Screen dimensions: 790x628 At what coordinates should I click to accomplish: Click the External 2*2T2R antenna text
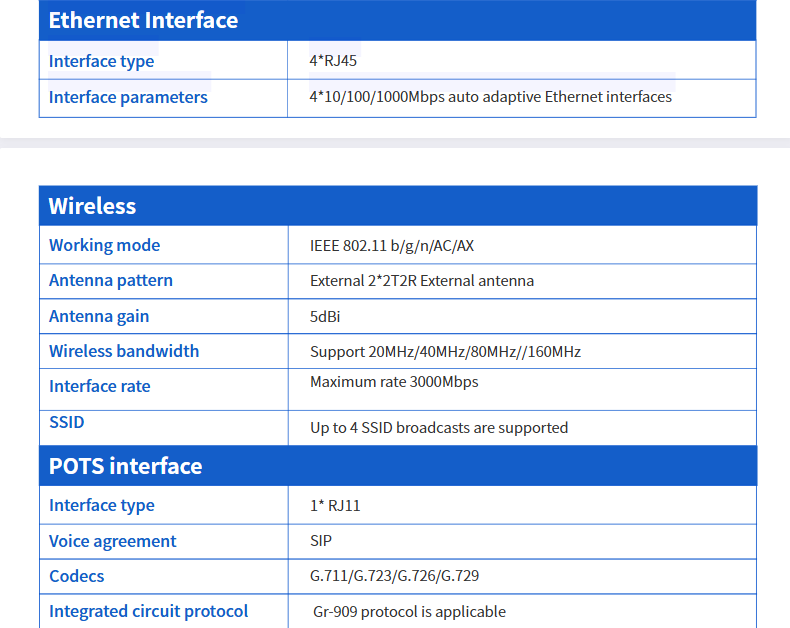point(422,281)
